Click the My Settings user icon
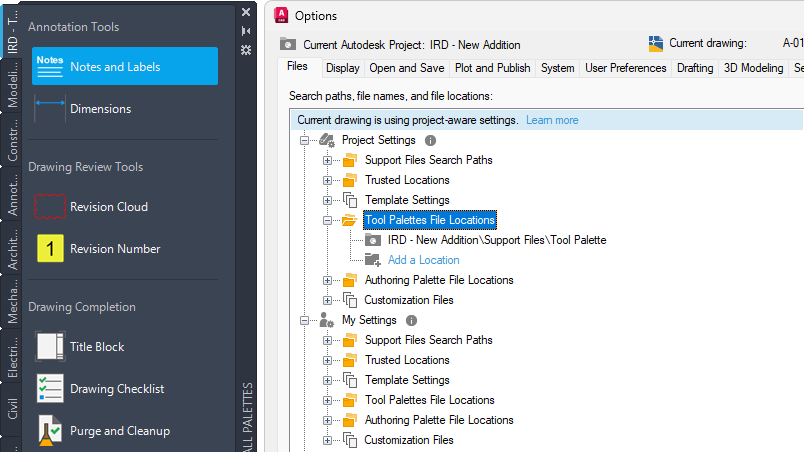Screen dimensions: 804x452 click(327, 320)
